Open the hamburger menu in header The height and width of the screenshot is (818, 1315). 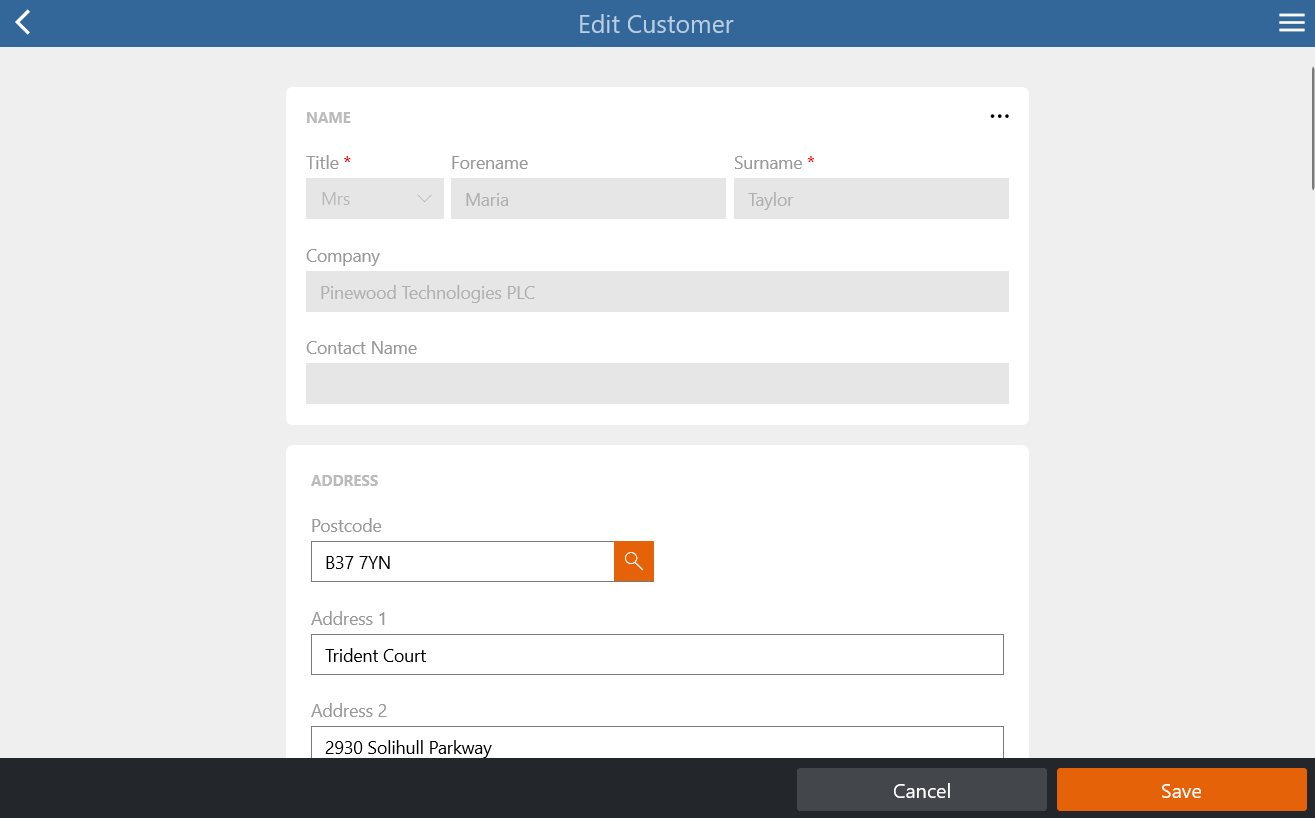(1292, 23)
